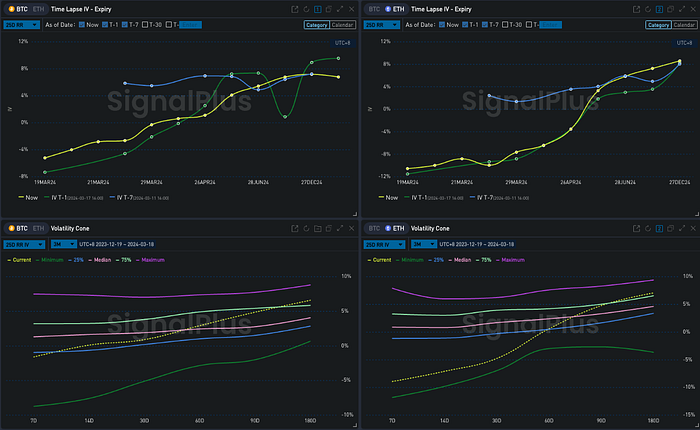Click the export icon on BTC Volatility Cone panel
This screenshot has height=430, width=700.
point(294,228)
